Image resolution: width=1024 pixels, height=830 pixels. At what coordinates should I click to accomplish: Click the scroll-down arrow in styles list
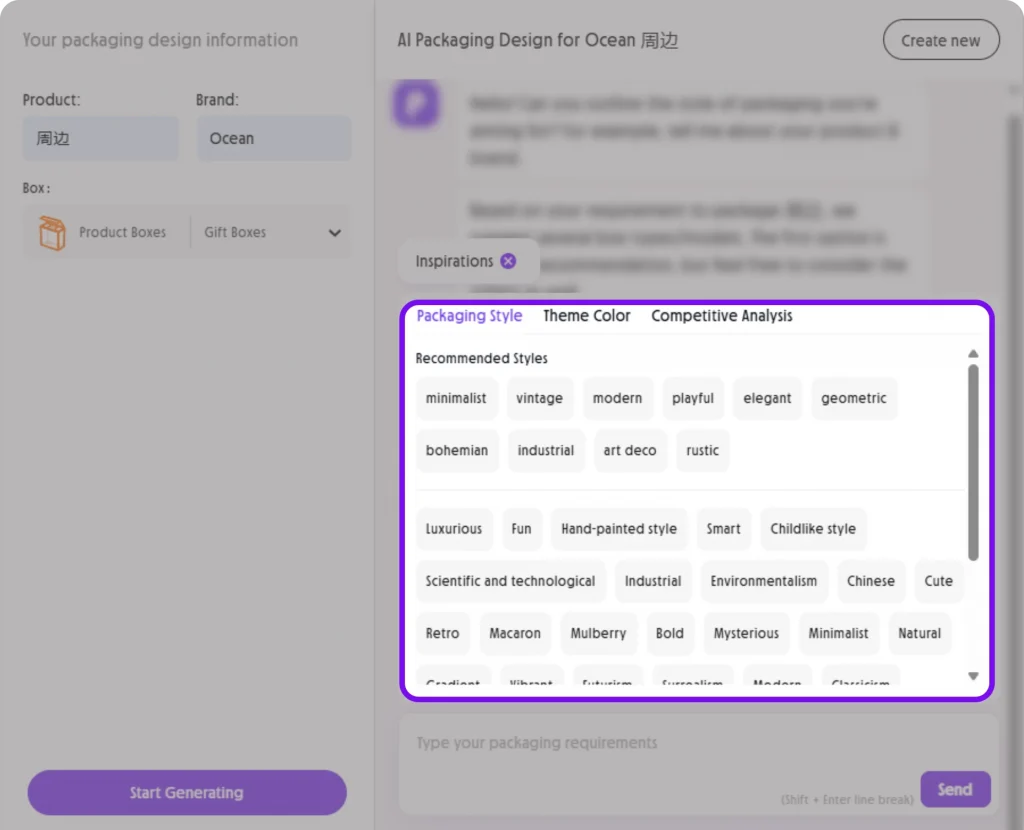click(x=973, y=676)
